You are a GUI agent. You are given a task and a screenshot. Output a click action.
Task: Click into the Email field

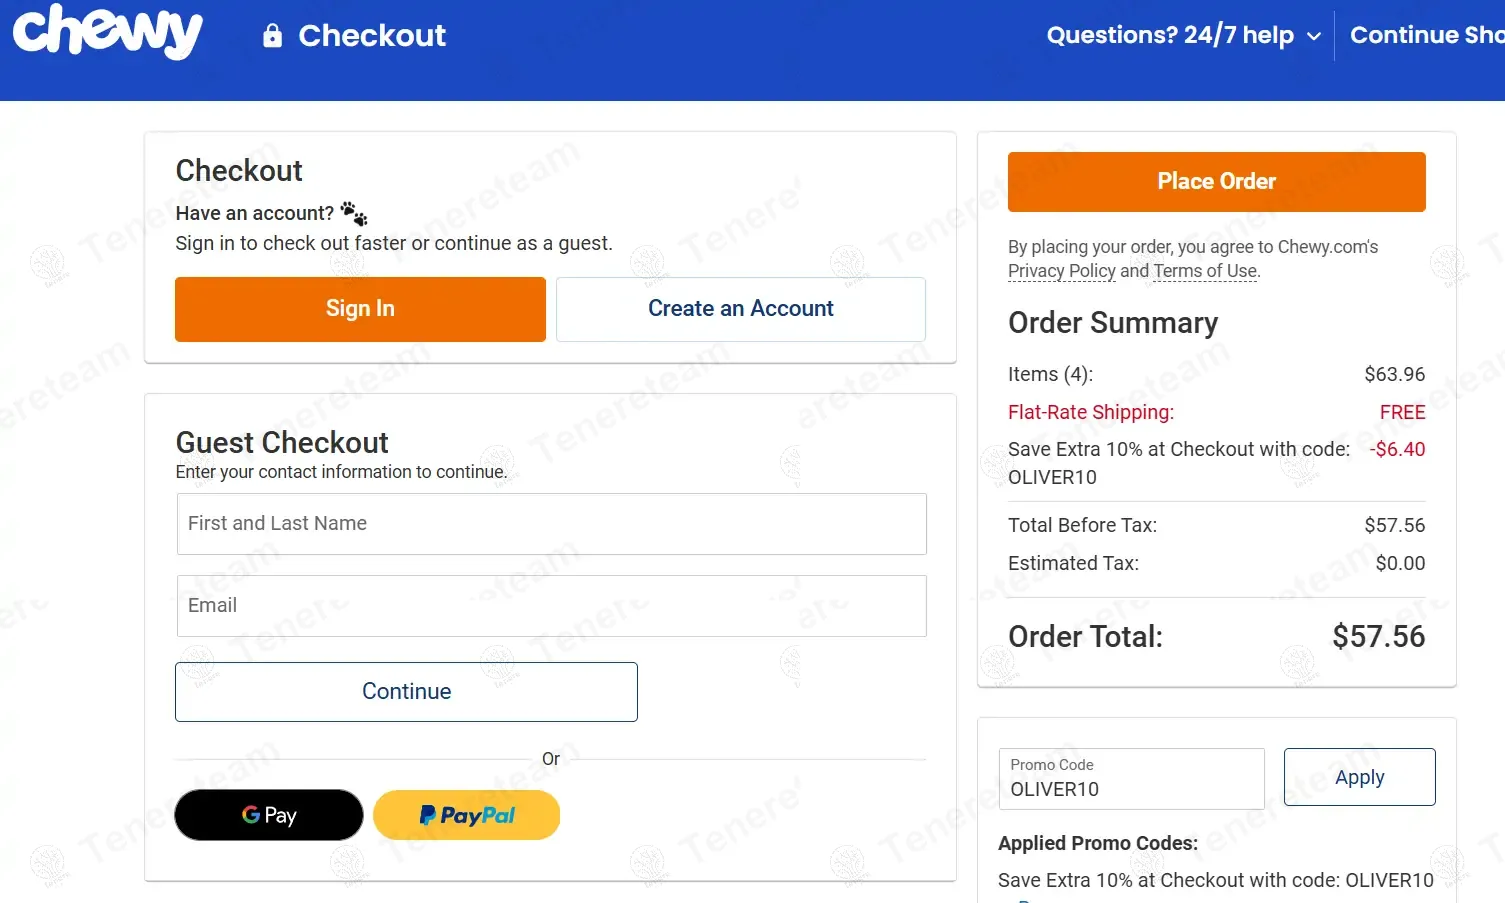(x=551, y=606)
